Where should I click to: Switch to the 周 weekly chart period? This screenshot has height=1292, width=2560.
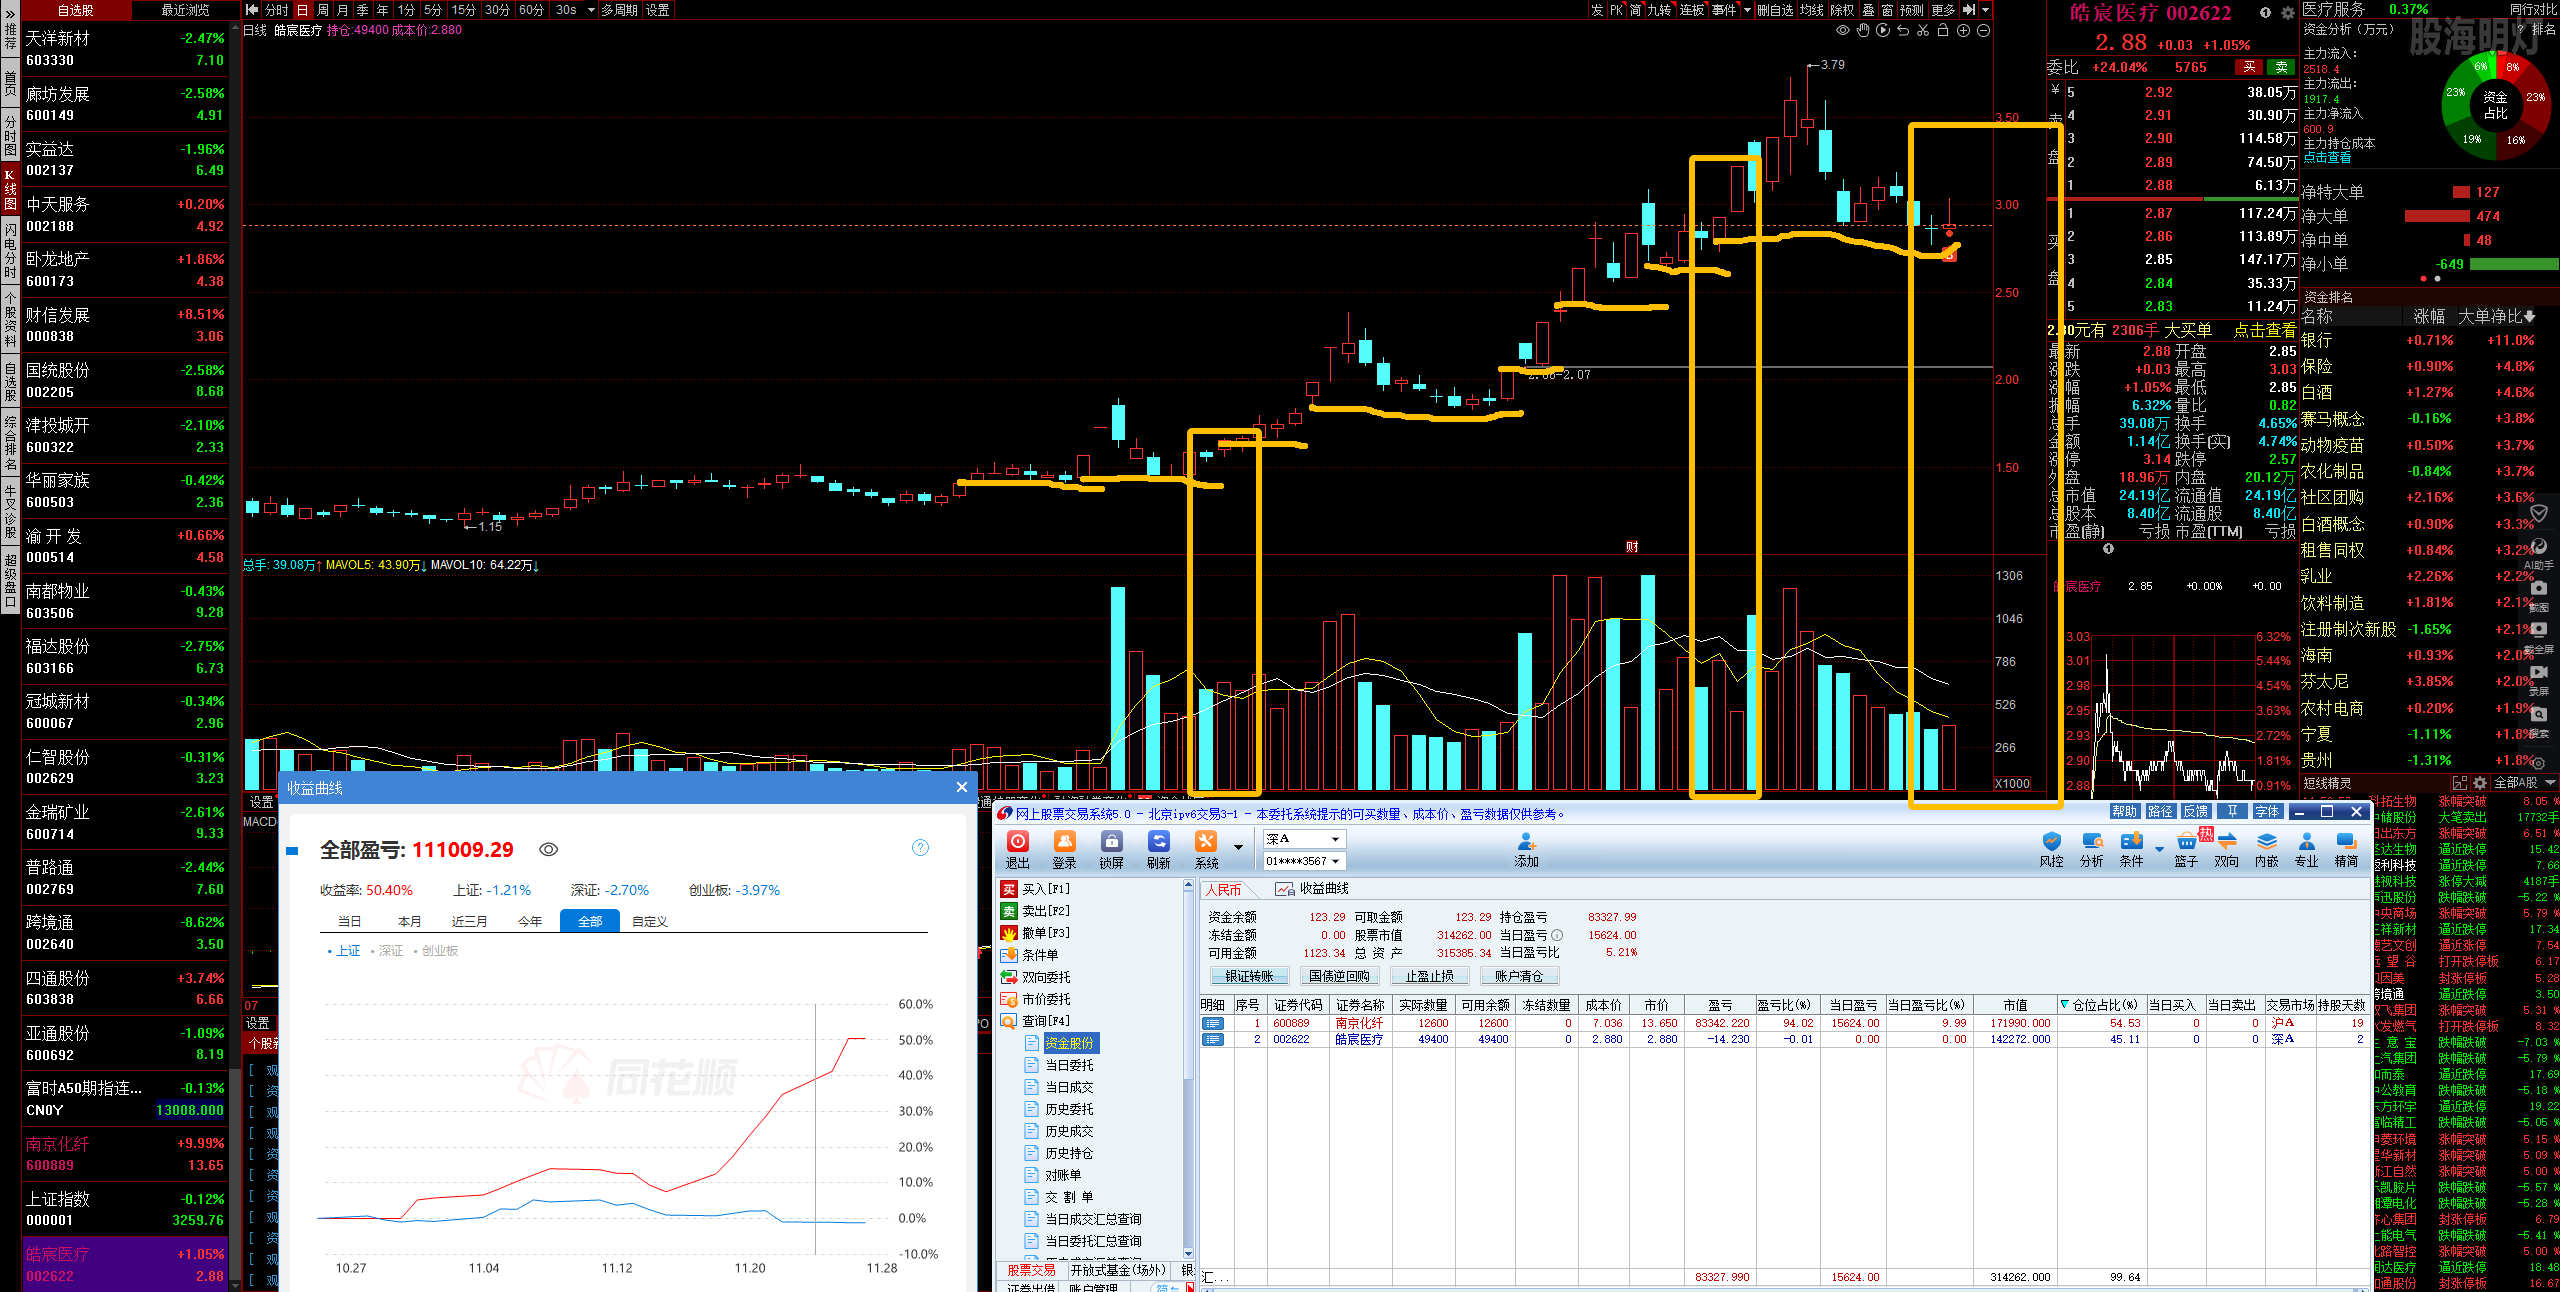coord(323,10)
